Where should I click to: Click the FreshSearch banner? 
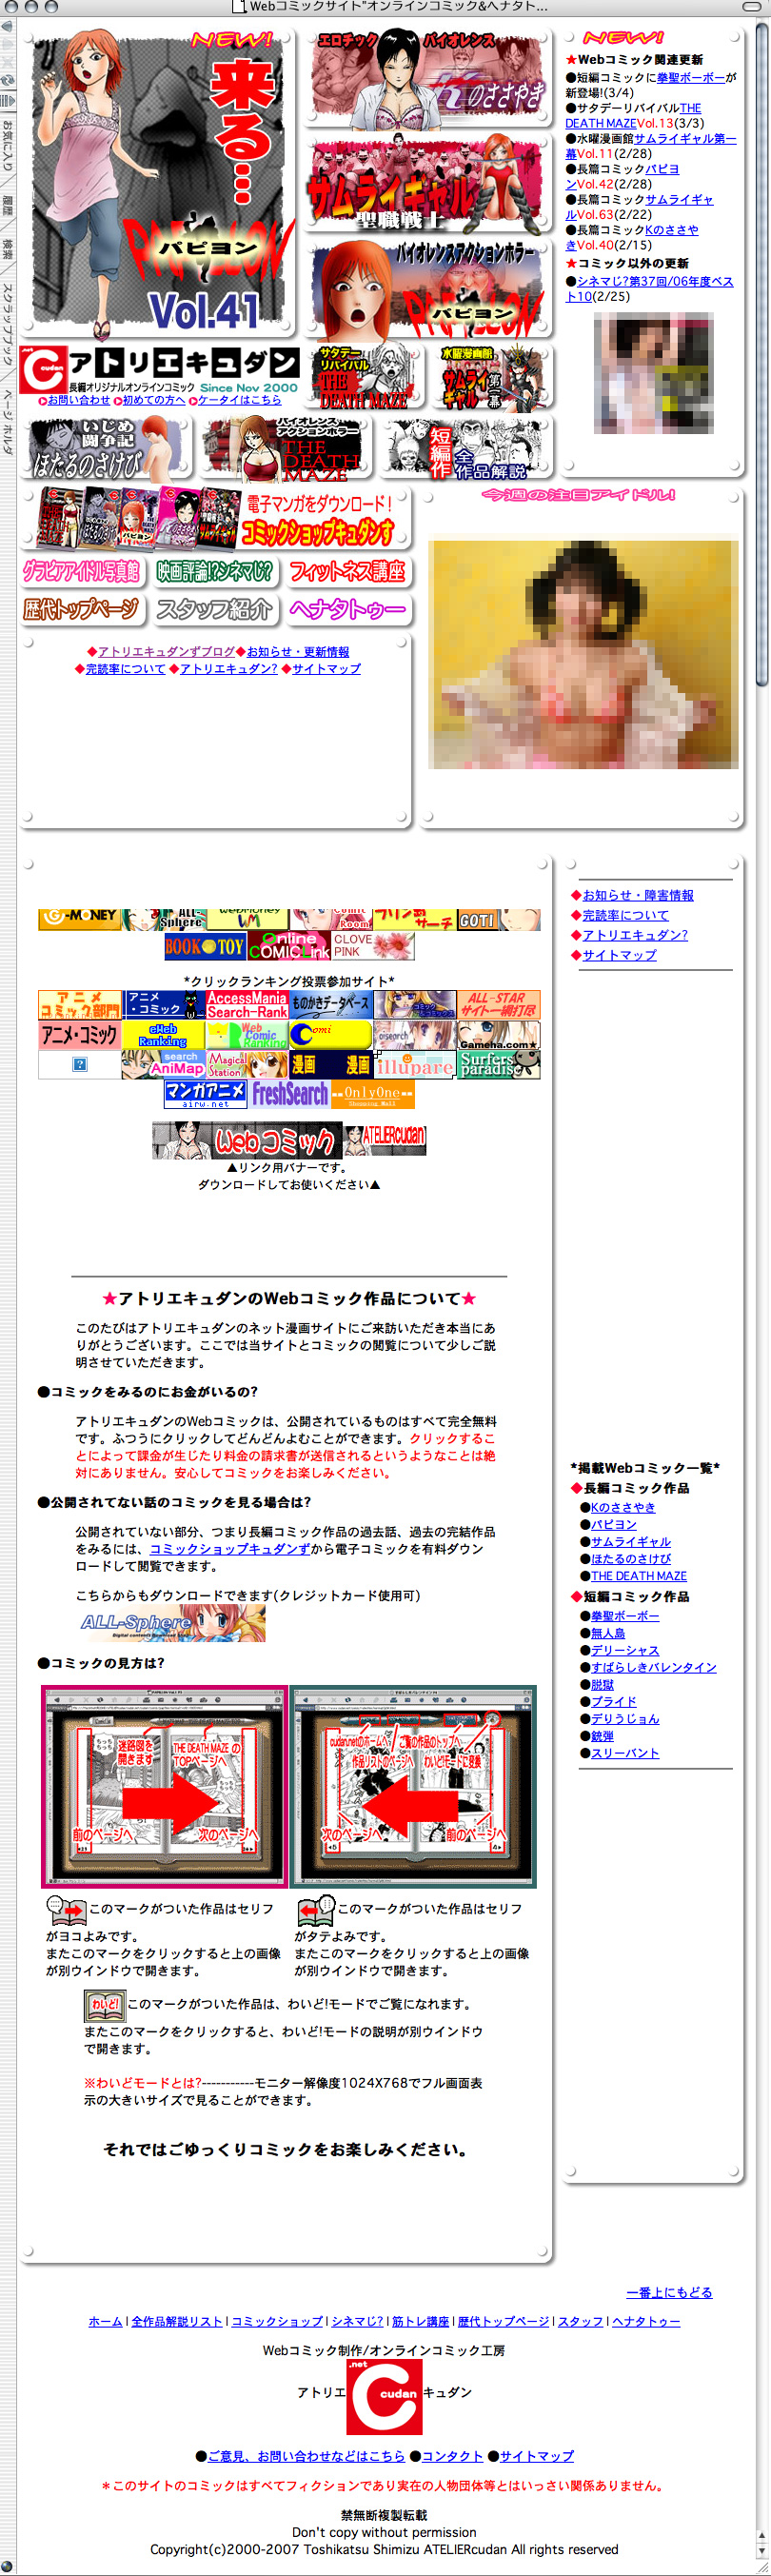coord(289,1094)
